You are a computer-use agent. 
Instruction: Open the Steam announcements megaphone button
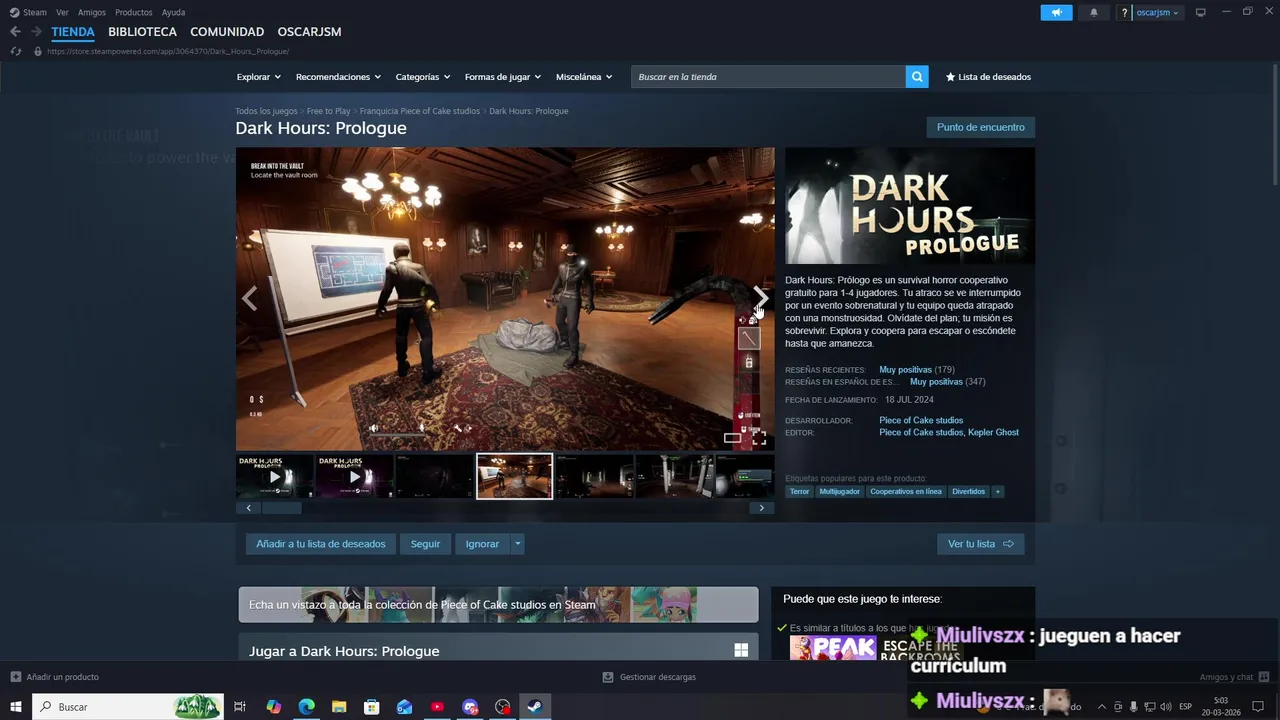[1056, 12]
